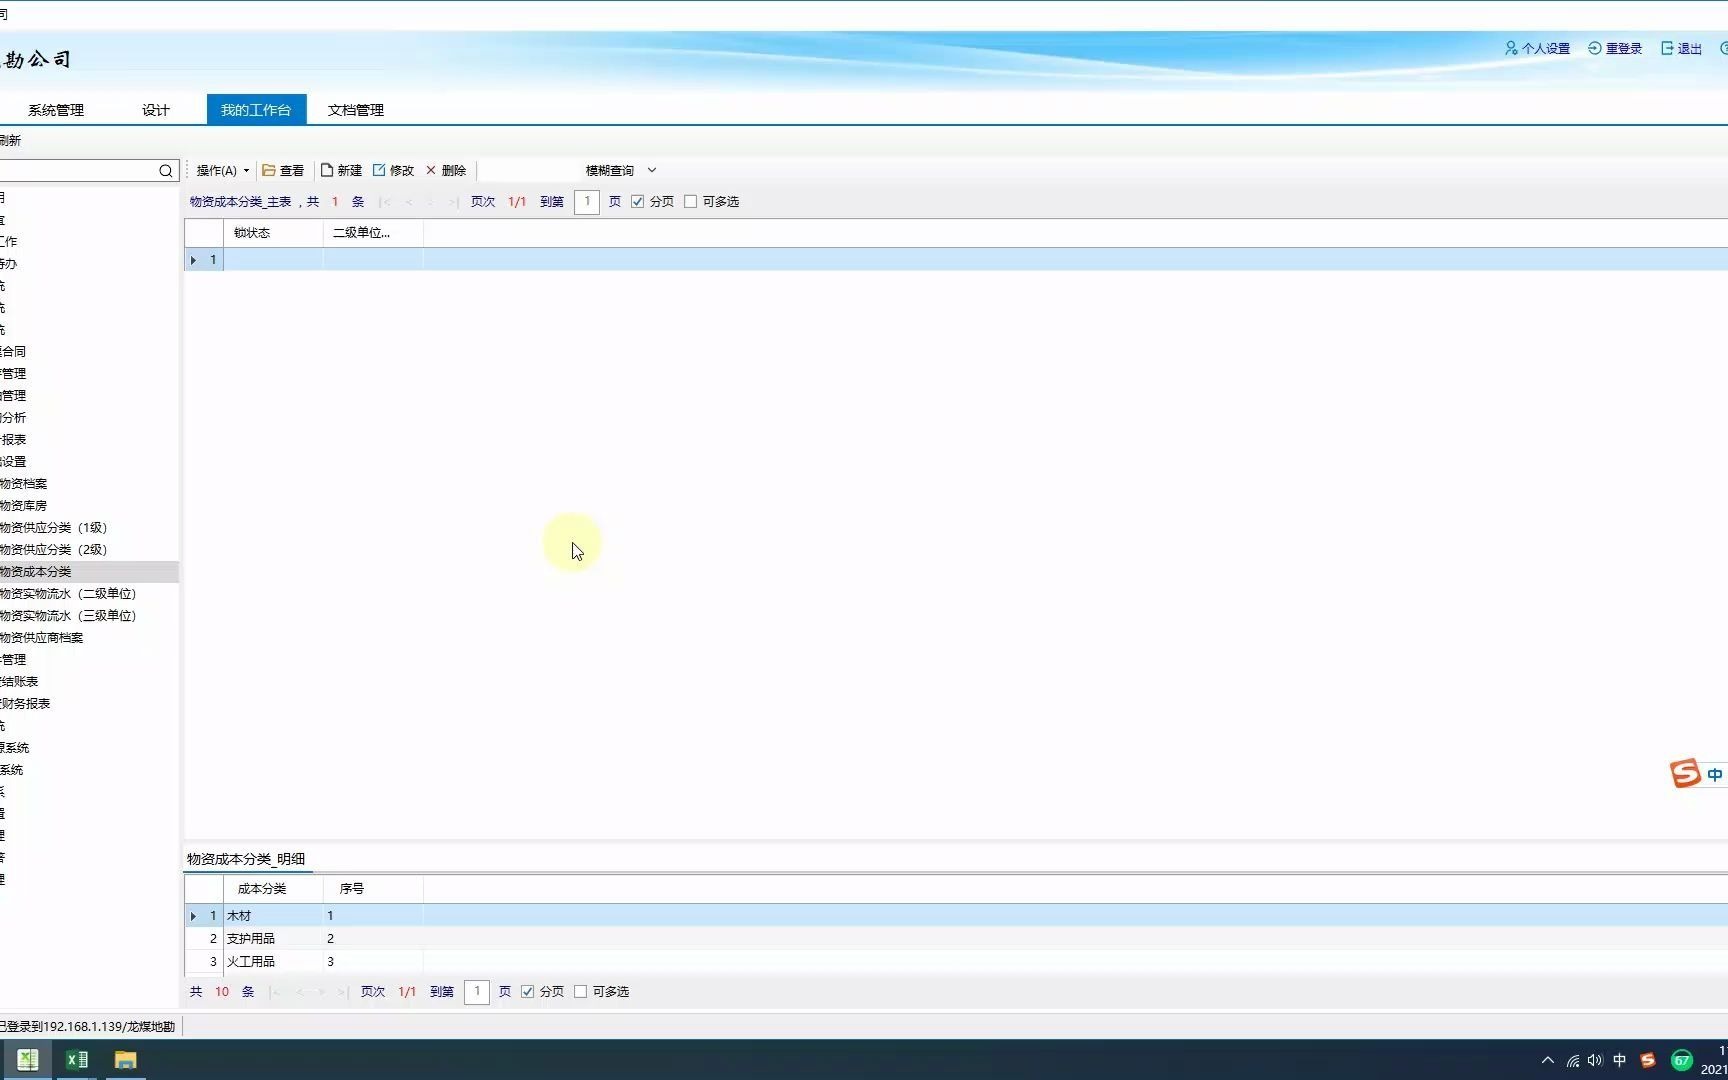Toggle 中 language indicator in tray
The image size is (1728, 1080).
(x=1620, y=1060)
